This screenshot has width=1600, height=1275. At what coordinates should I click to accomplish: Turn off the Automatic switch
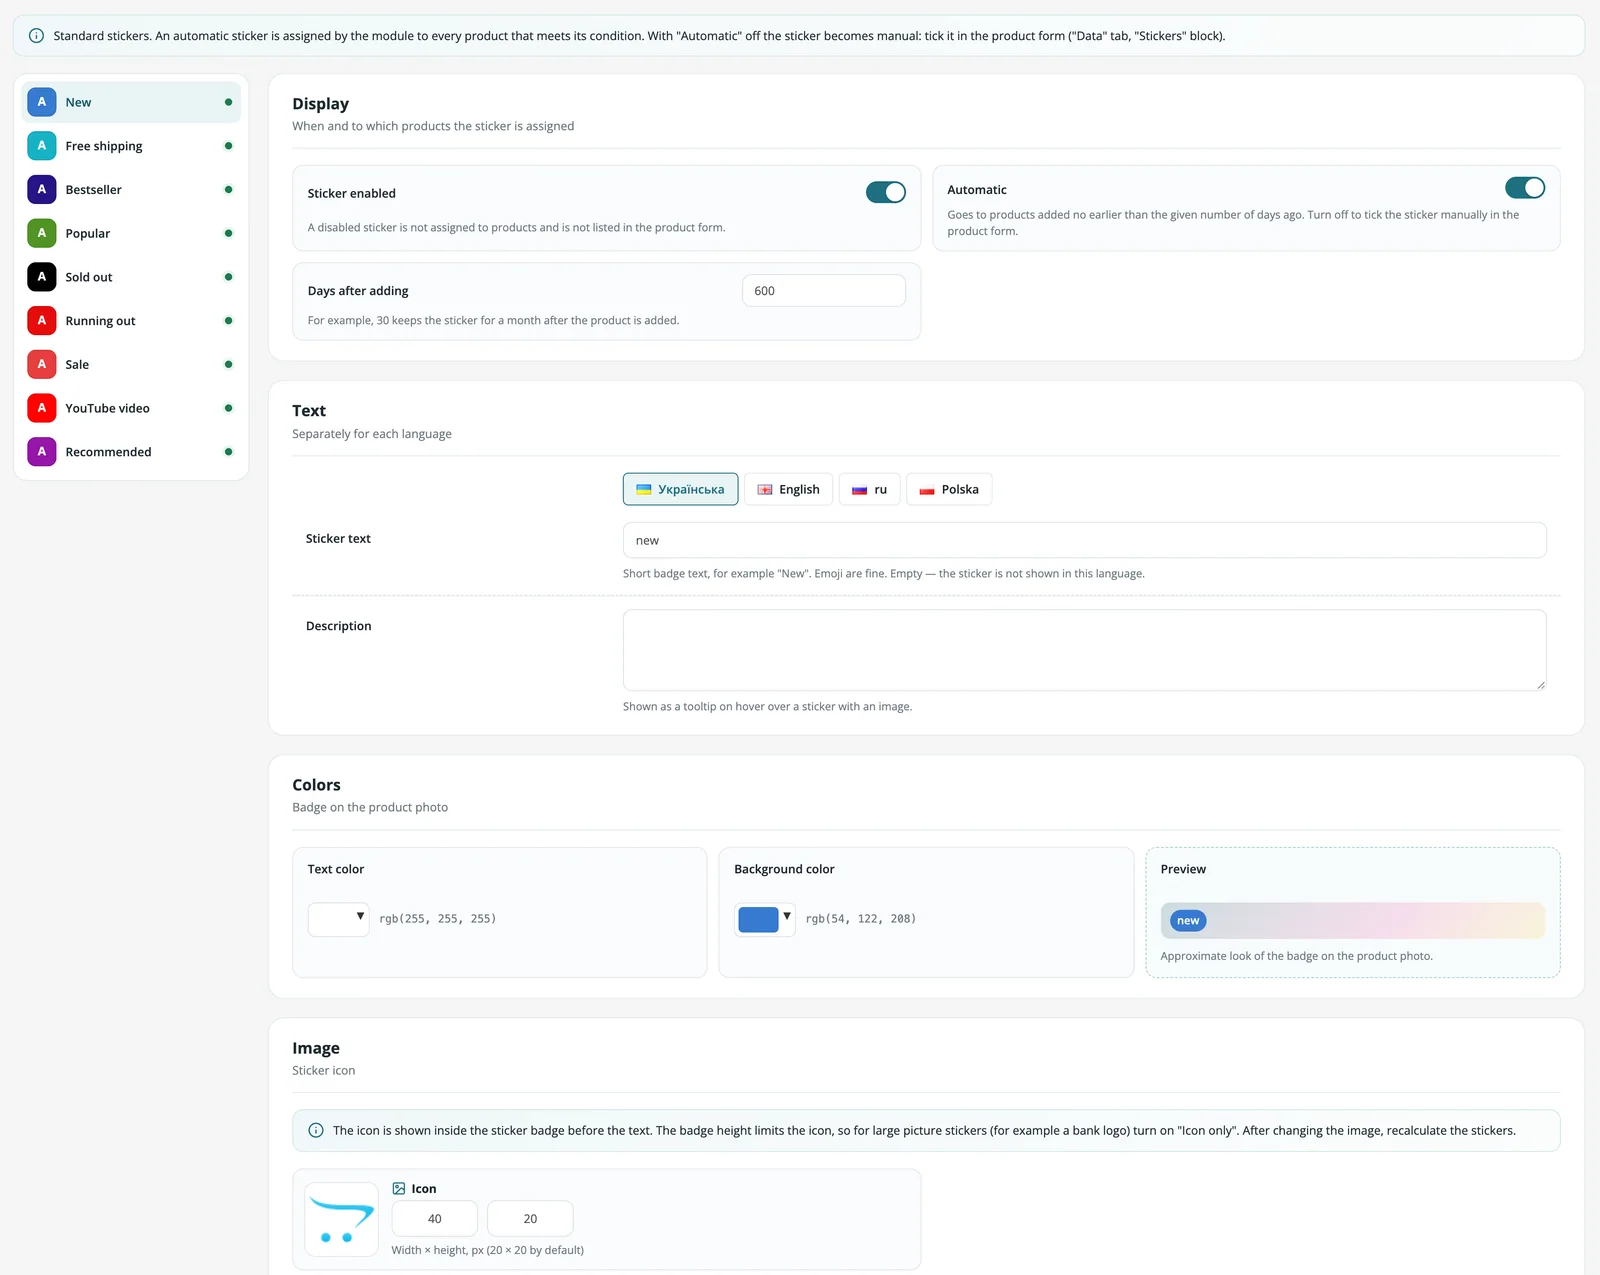tap(1525, 188)
